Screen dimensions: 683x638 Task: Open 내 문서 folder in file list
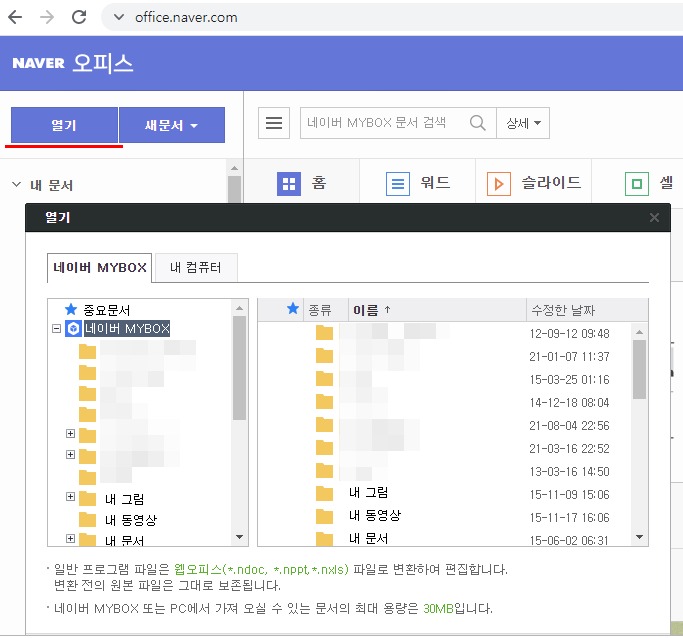[x=369, y=539]
